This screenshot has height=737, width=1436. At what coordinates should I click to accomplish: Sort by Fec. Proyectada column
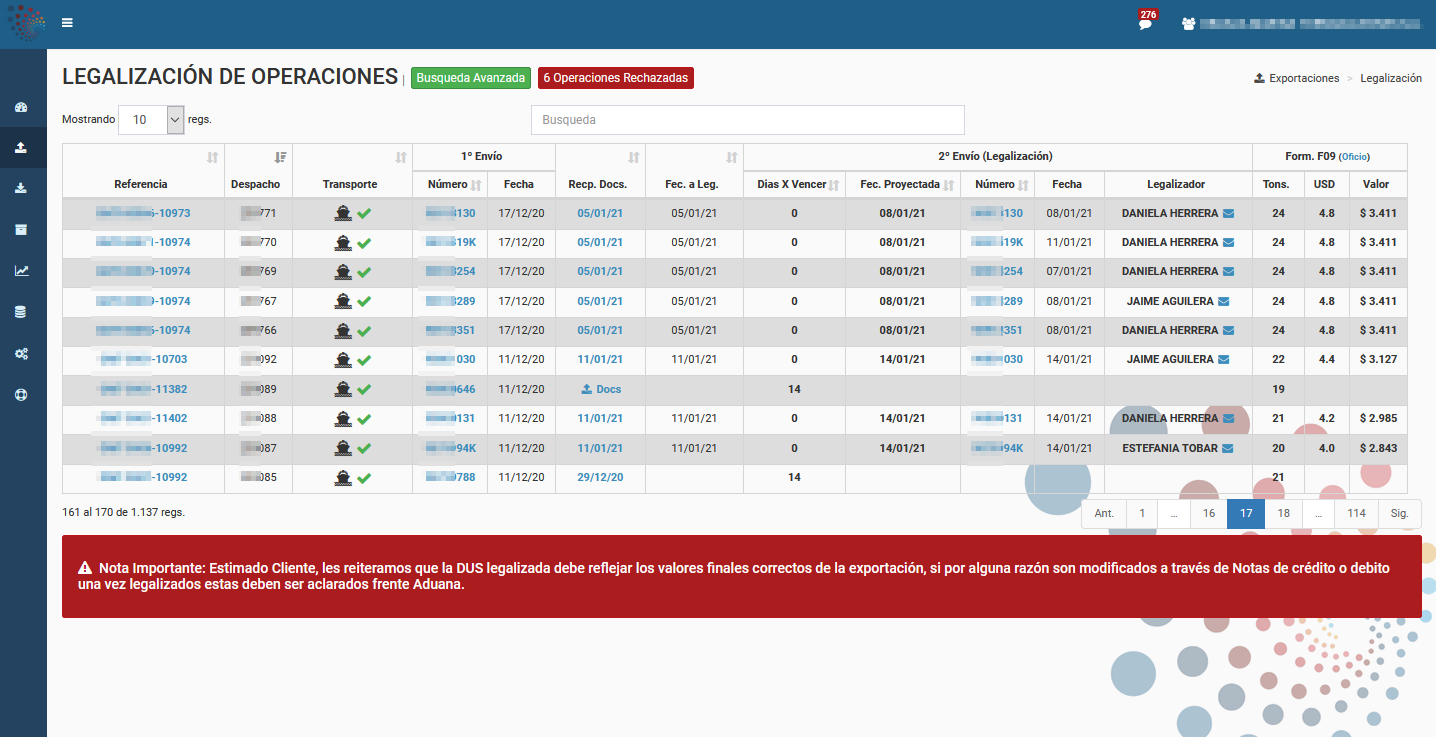coord(948,185)
